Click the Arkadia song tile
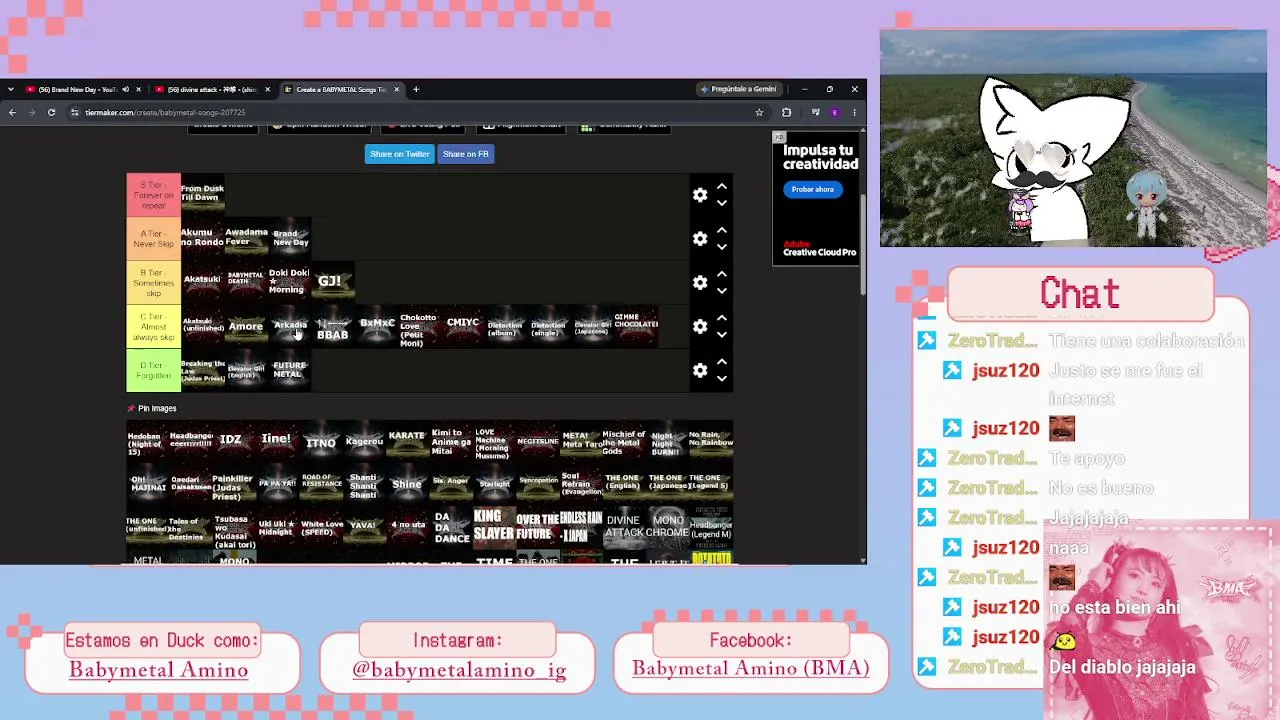Screen dimensions: 1280x720 290,327
